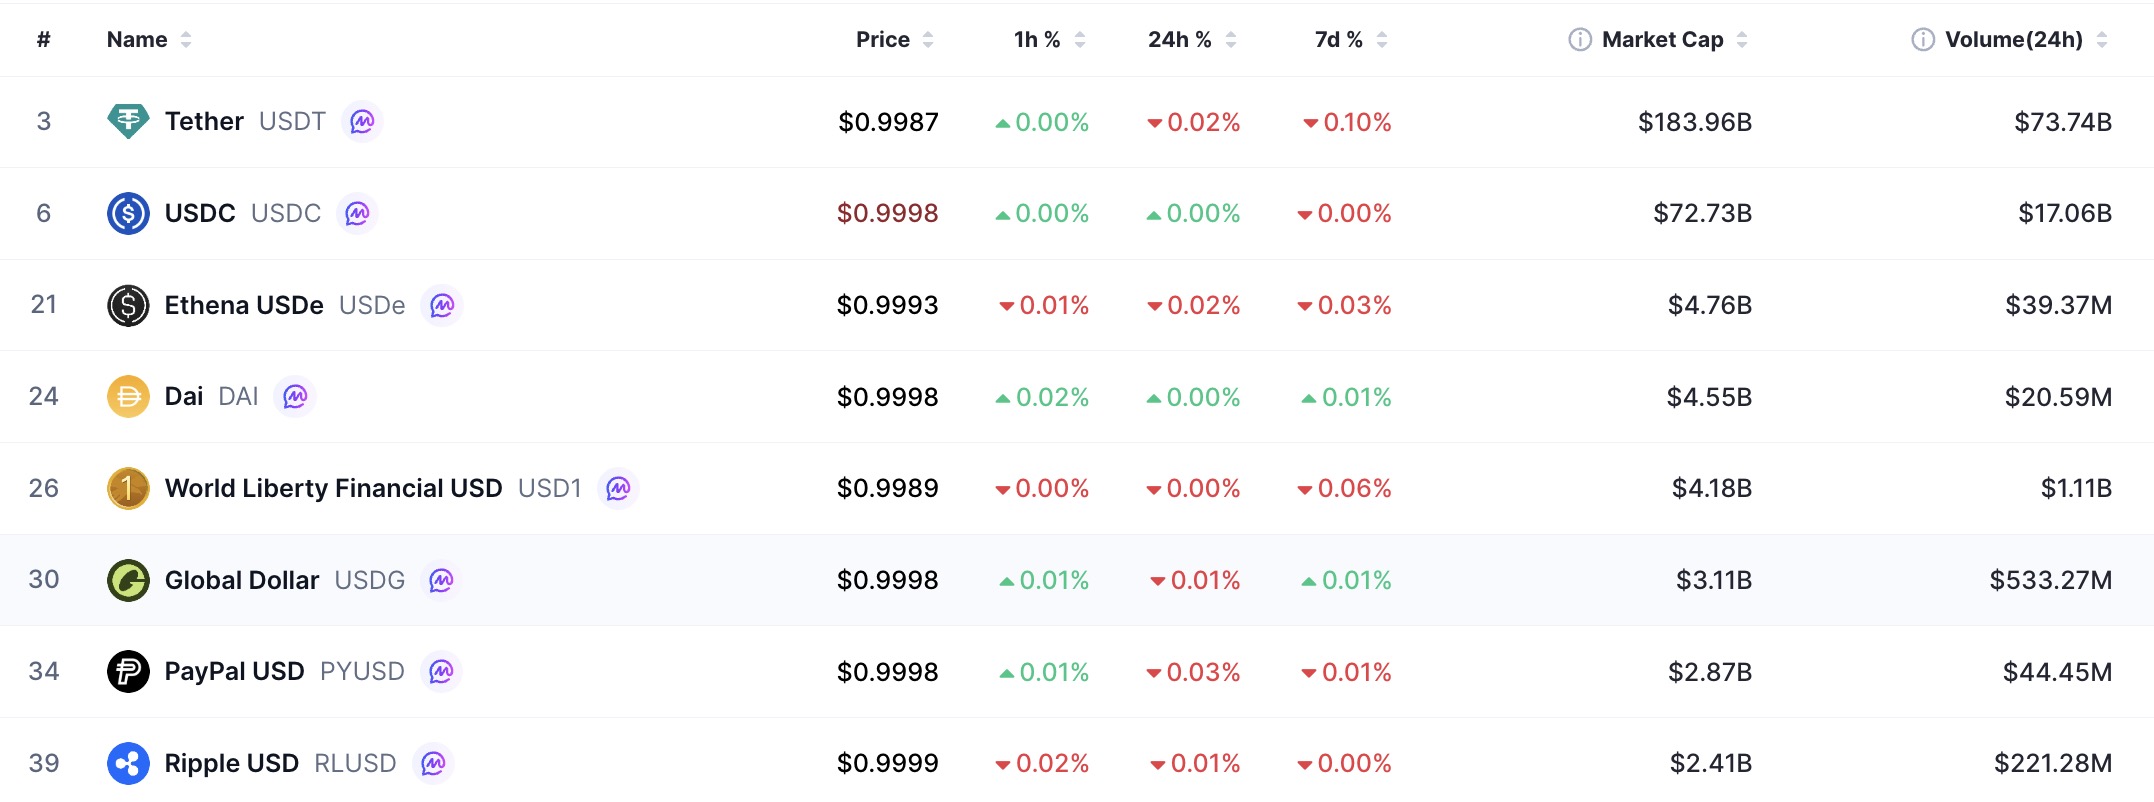The width and height of the screenshot is (2154, 802).
Task: Sort by 24h % column arrows
Action: tap(1231, 40)
